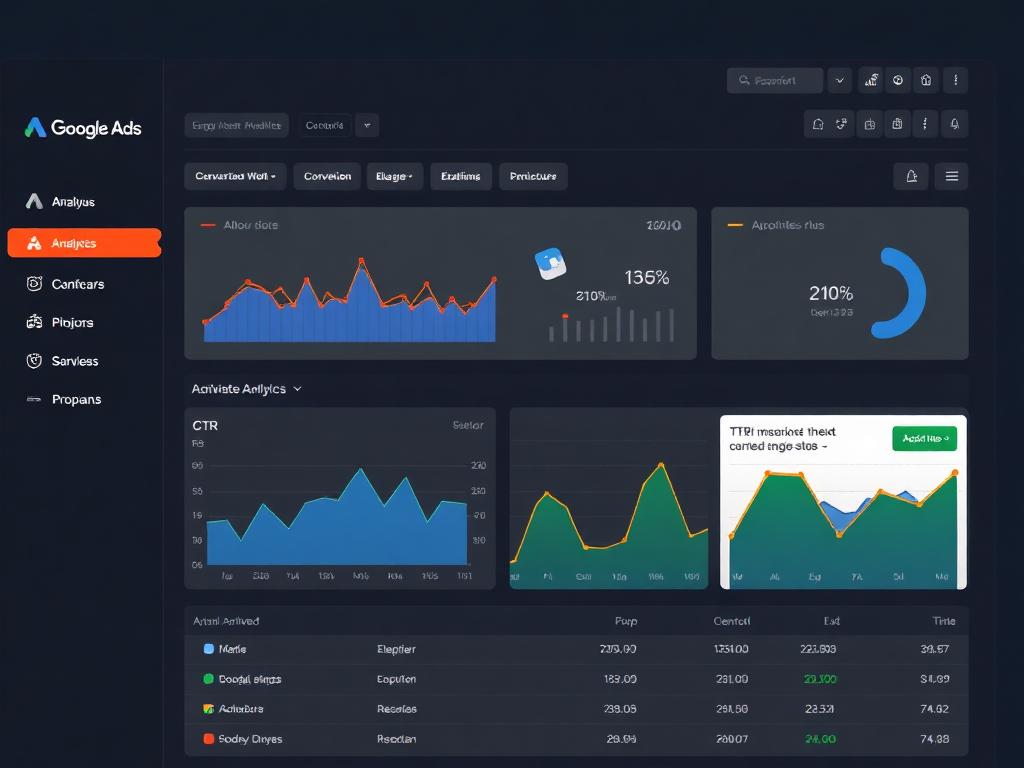
Task: Open the Eliage dropdown filter
Action: click(394, 176)
